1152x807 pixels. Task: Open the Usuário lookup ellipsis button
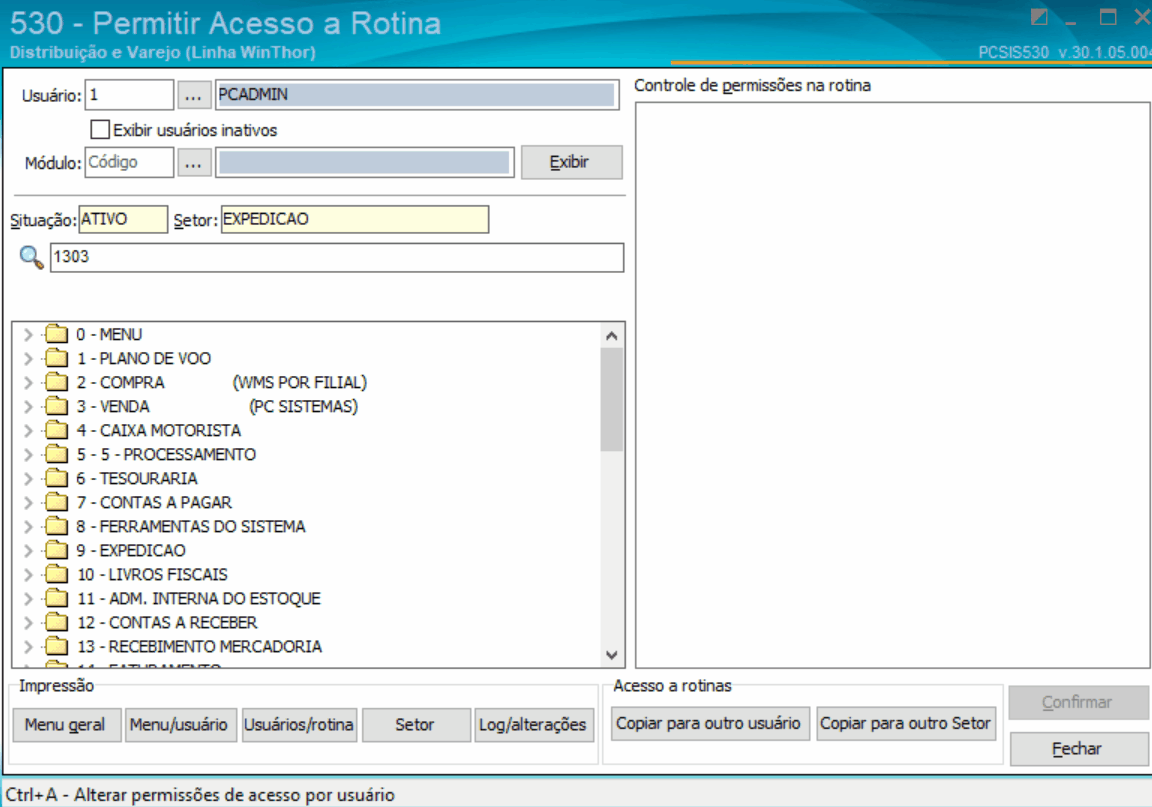coord(193,95)
